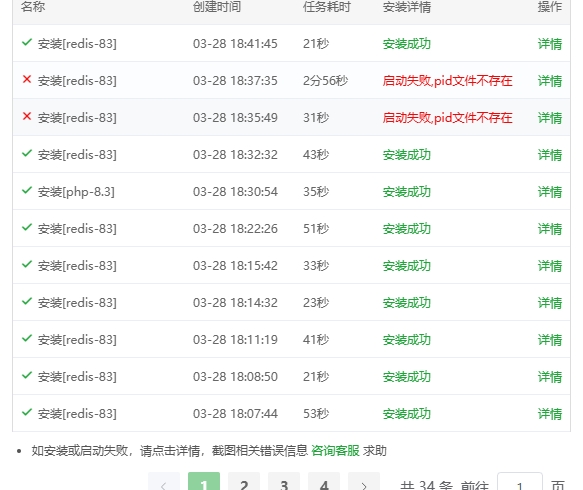Screen dimensions: 583x490
Task: Click the 创建时间 column header
Action: (x=217, y=7)
